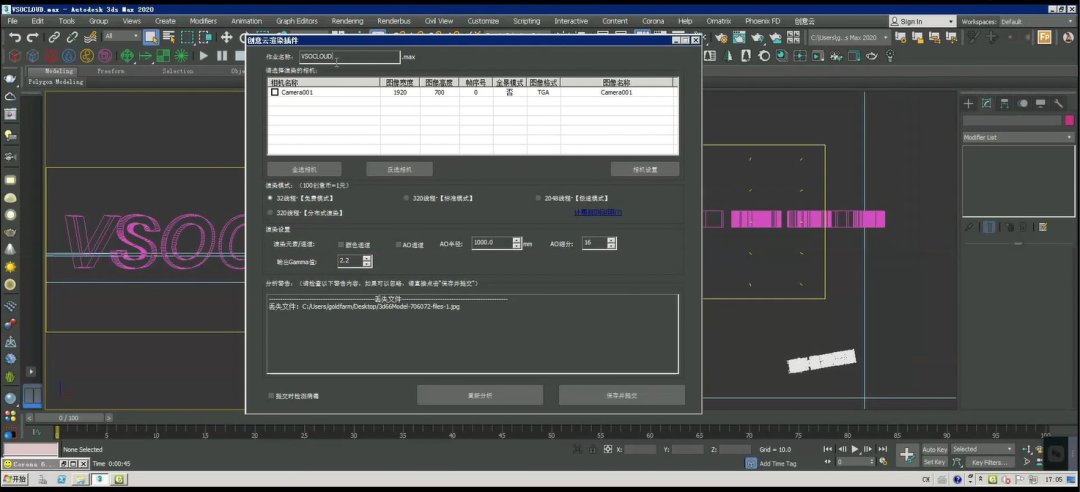Click the large Set Keys plus icon
The image size is (1080, 492).
906,455
